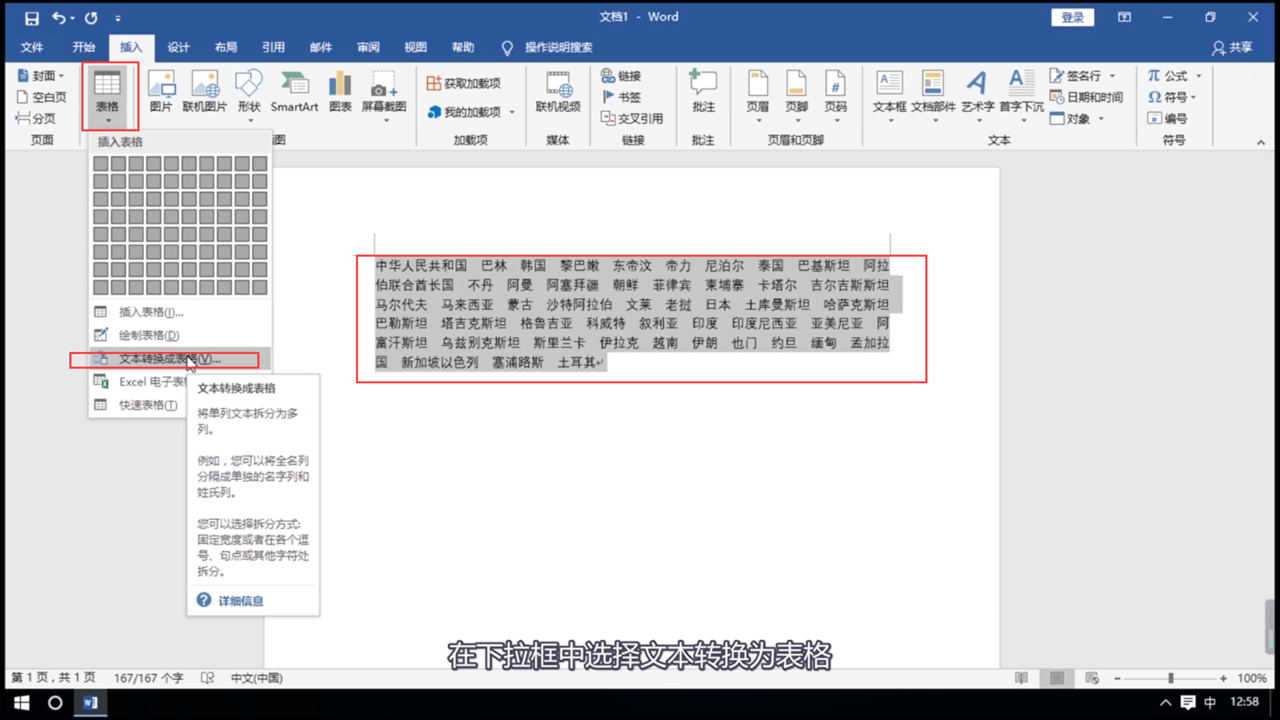Screen dimensions: 1280x720
Task: Insert a comment with 批注
Action: pos(703,92)
